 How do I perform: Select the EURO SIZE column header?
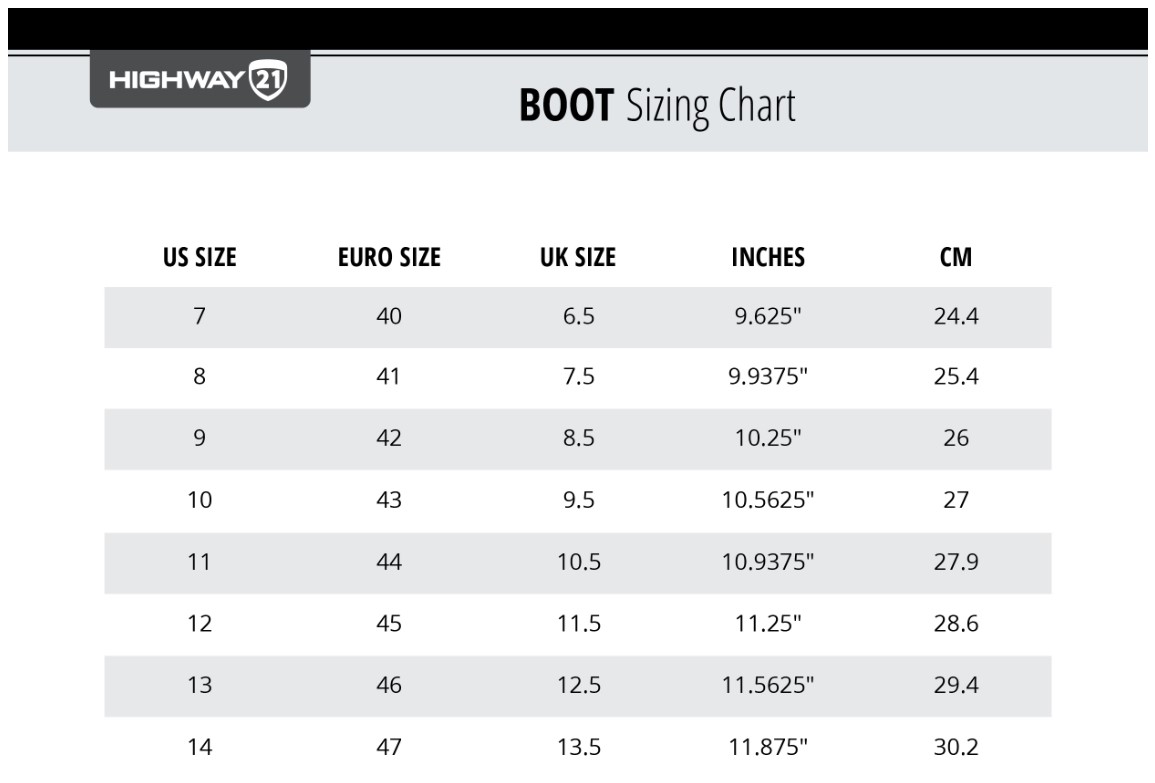pyautogui.click(x=389, y=257)
